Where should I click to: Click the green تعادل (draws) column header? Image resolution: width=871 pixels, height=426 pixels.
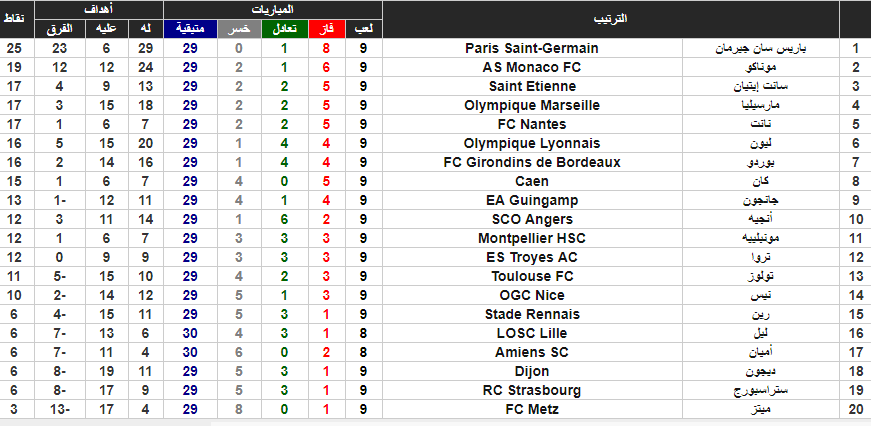[284, 29]
